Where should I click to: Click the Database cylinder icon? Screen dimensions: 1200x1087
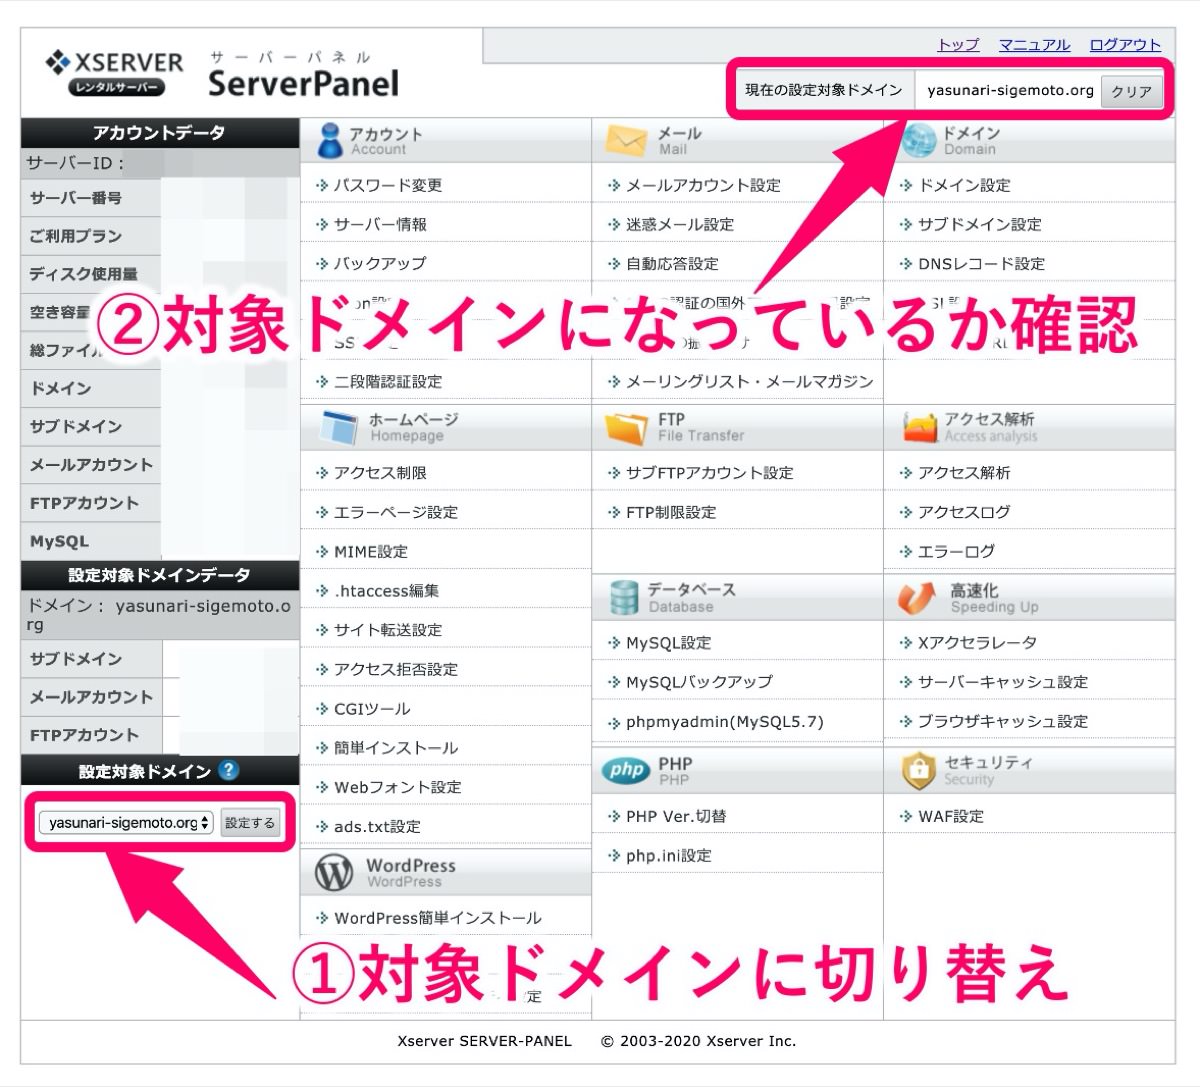pos(623,598)
